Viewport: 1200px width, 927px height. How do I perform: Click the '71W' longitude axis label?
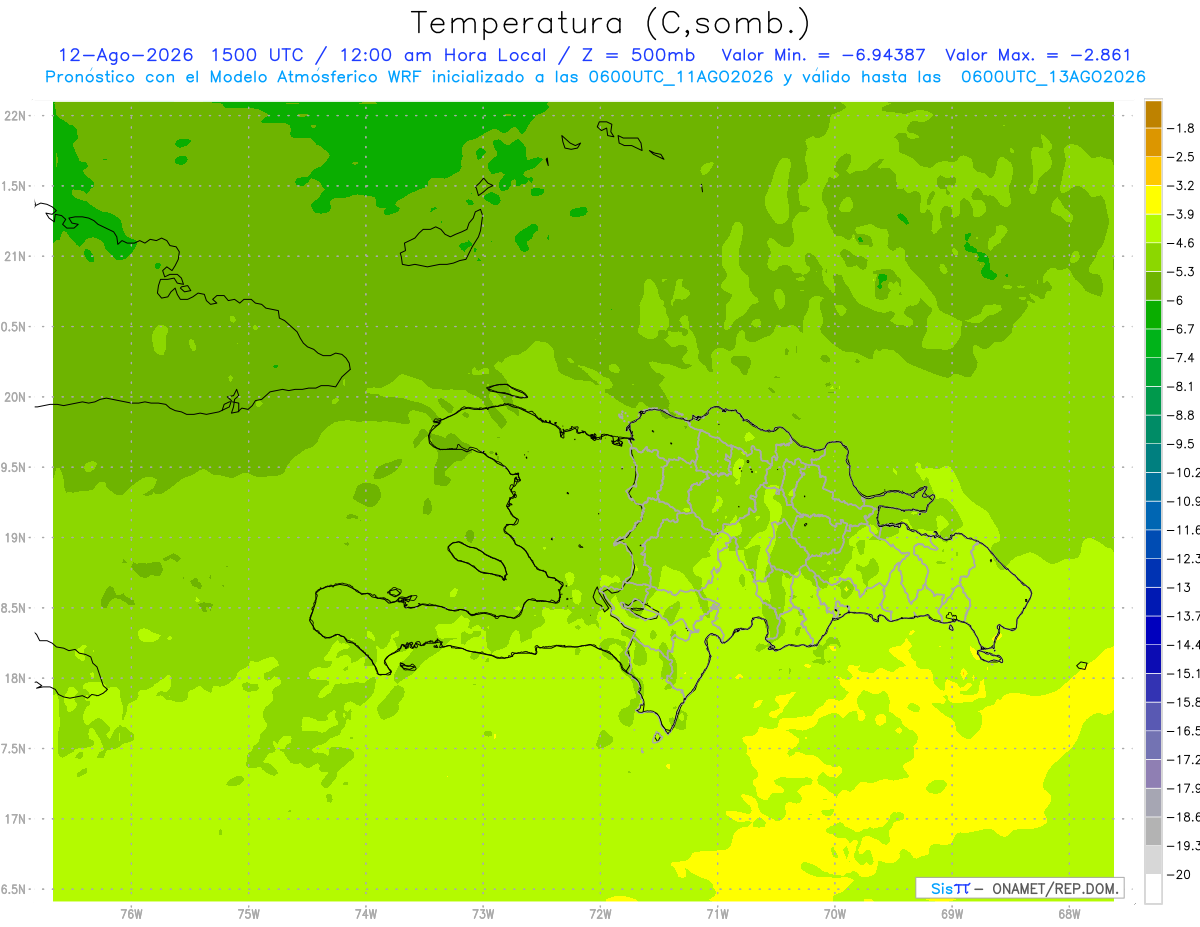click(x=717, y=913)
